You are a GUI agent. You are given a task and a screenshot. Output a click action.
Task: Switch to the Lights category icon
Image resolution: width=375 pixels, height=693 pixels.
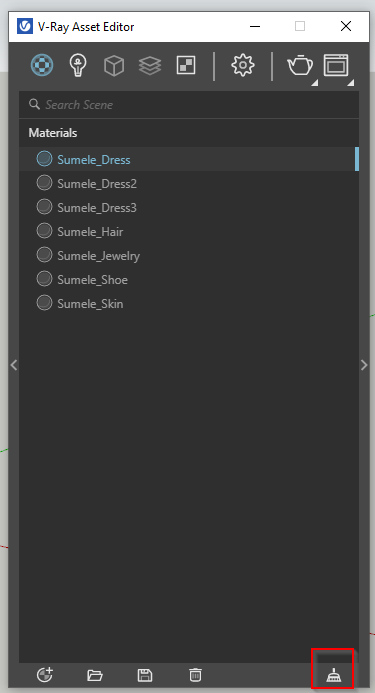point(78,65)
